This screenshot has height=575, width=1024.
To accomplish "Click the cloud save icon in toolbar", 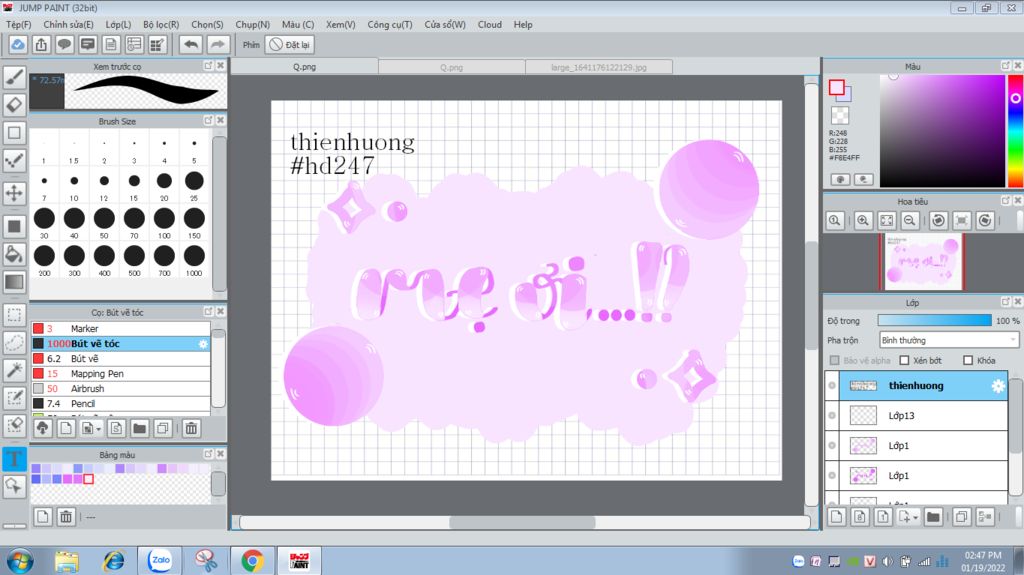I will [18, 44].
